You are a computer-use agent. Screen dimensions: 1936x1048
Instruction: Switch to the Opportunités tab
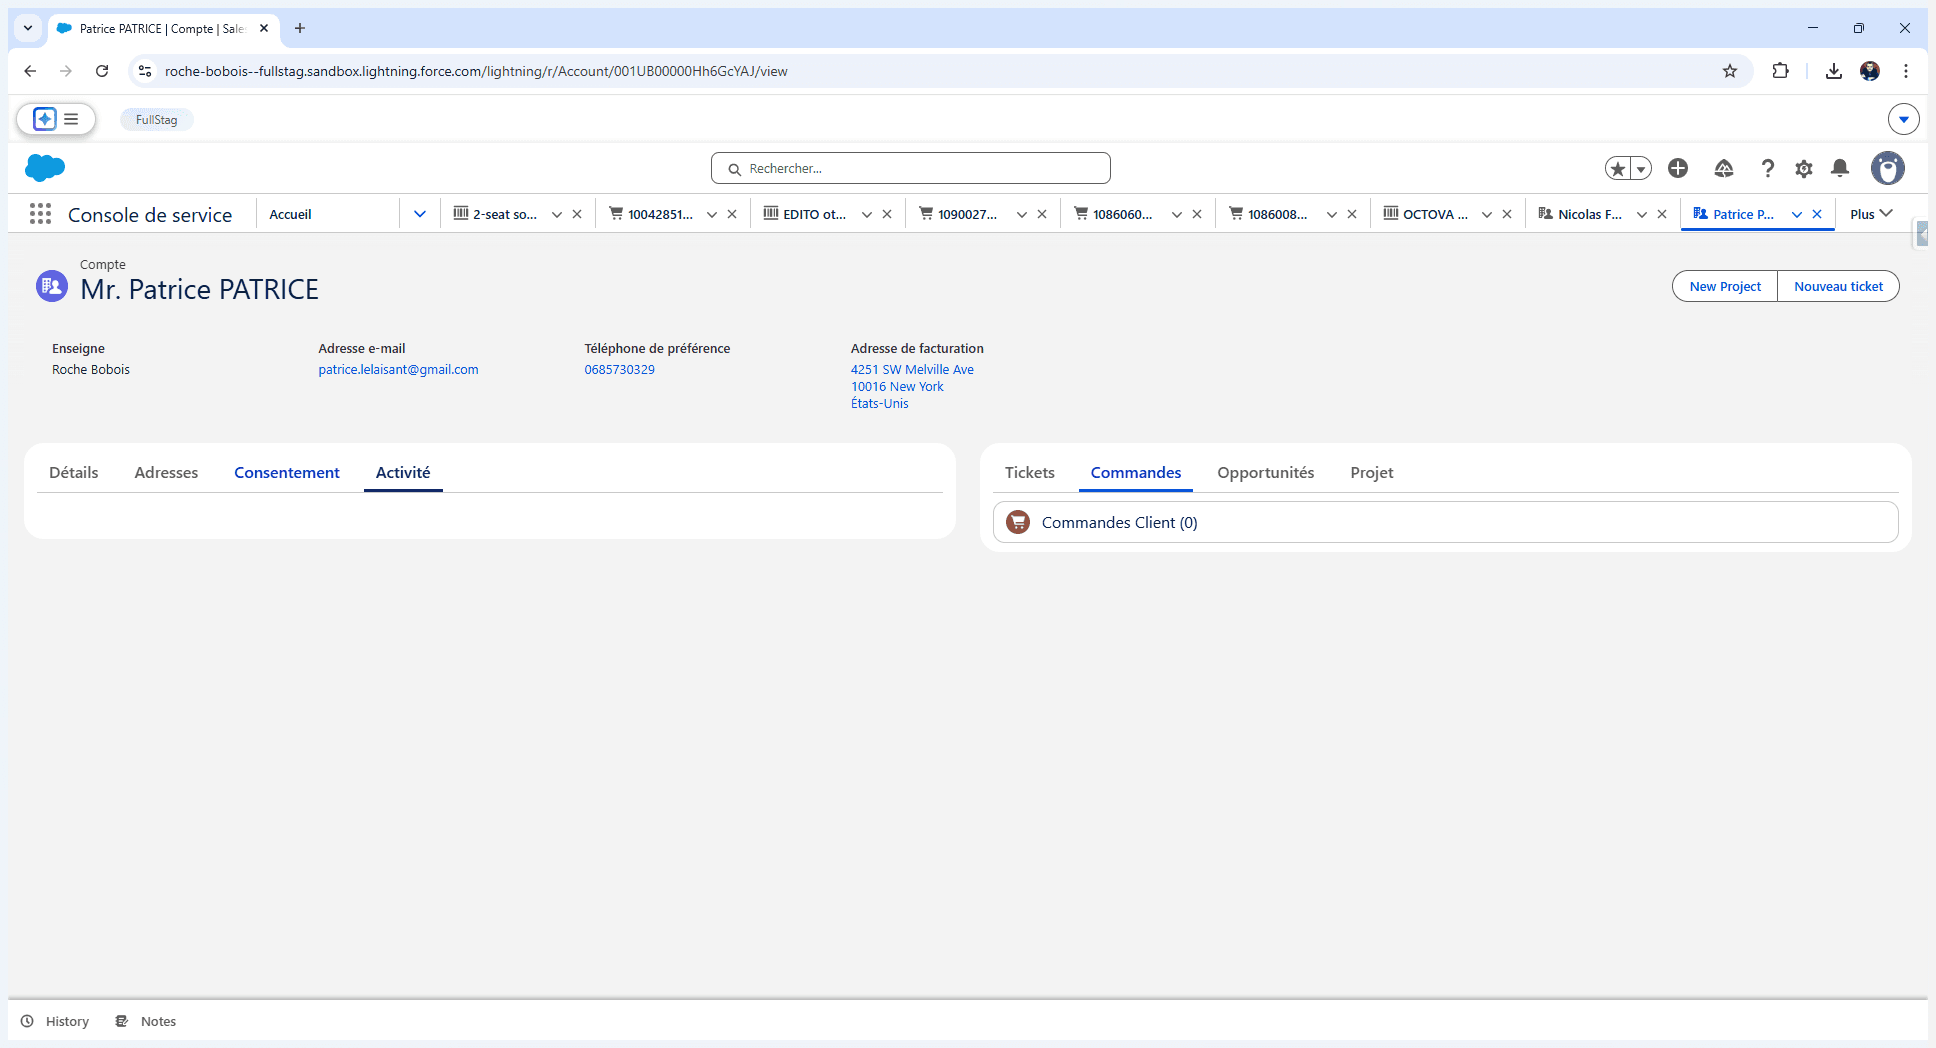(1266, 472)
